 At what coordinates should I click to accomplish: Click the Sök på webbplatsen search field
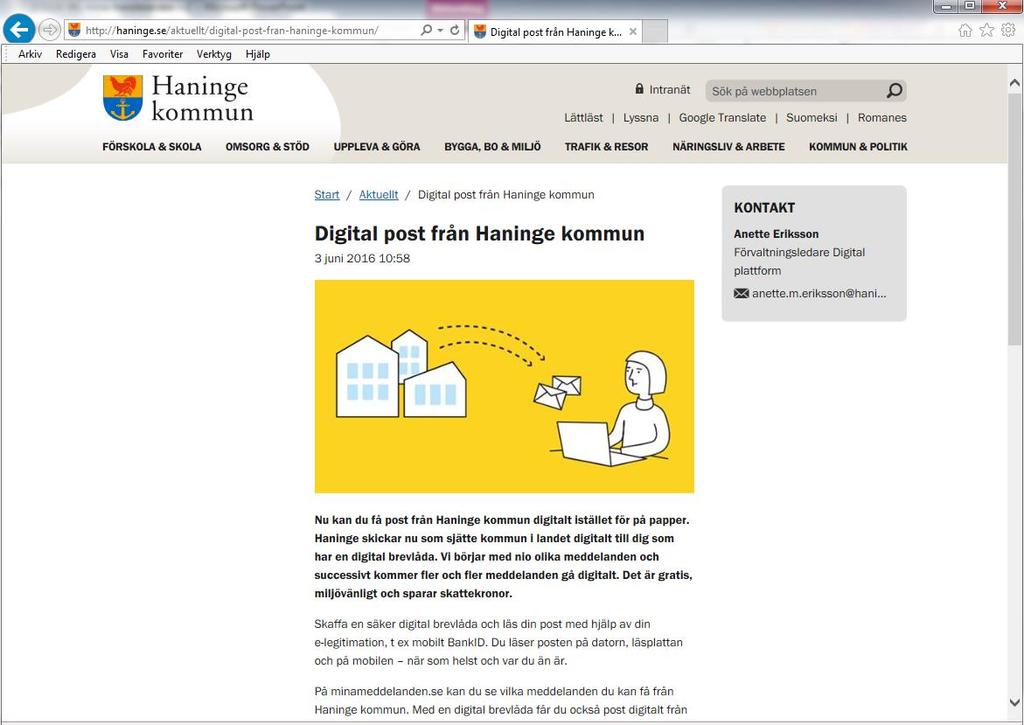pos(794,91)
